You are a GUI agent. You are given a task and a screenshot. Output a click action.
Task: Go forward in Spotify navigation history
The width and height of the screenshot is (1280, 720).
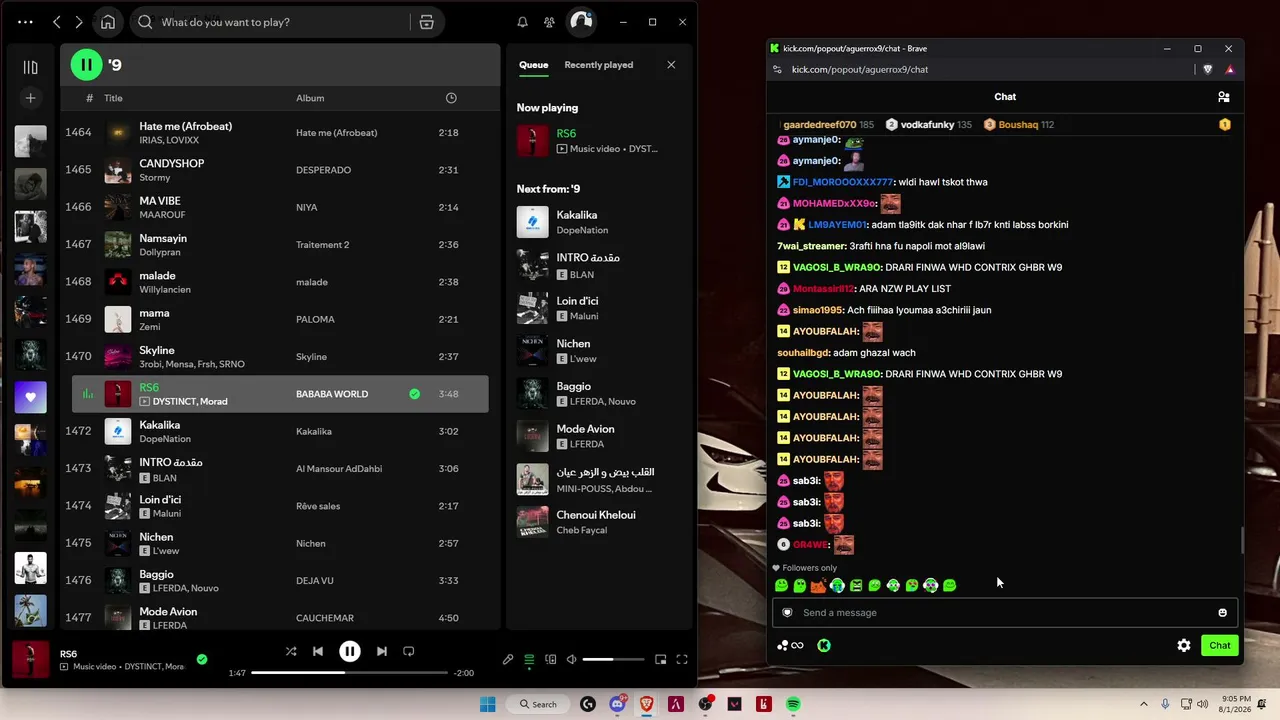tap(79, 22)
